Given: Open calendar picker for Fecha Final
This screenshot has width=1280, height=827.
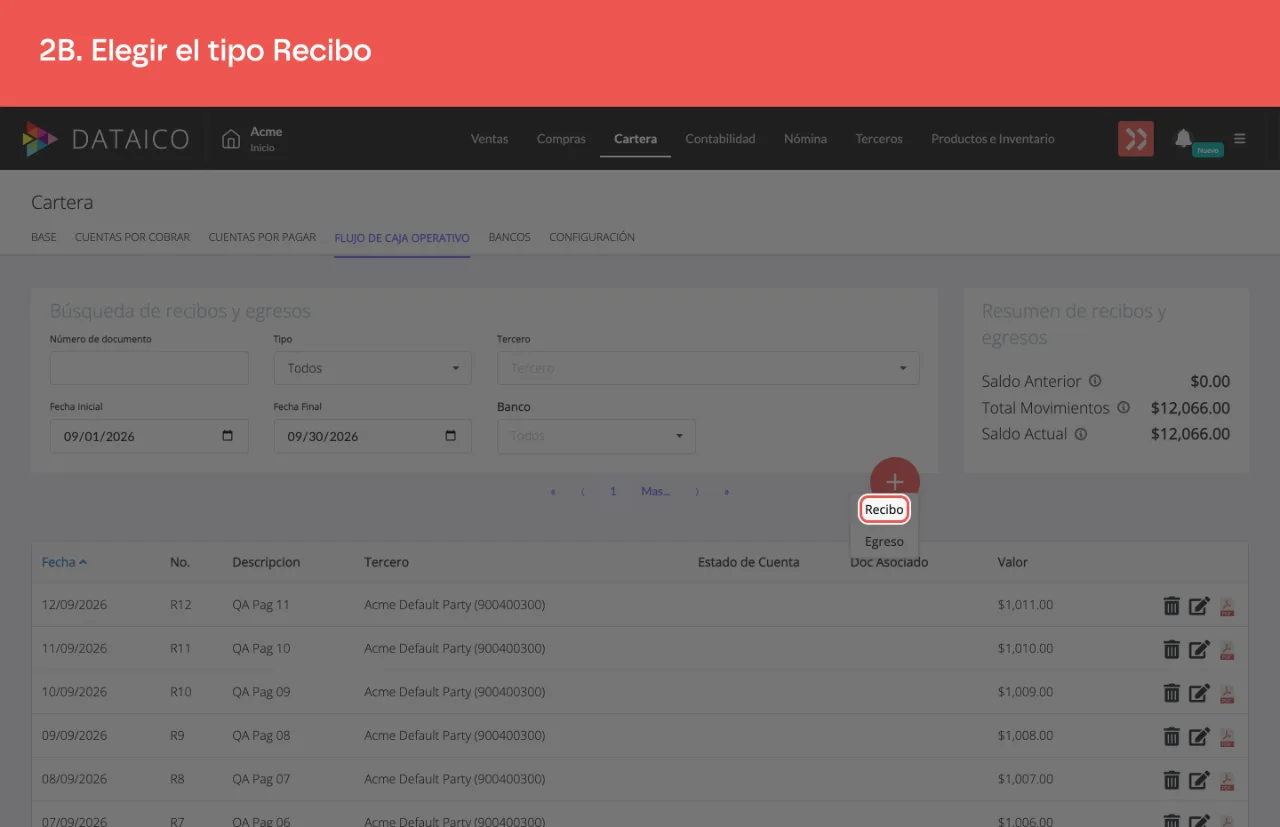Looking at the screenshot, I should [x=451, y=436].
